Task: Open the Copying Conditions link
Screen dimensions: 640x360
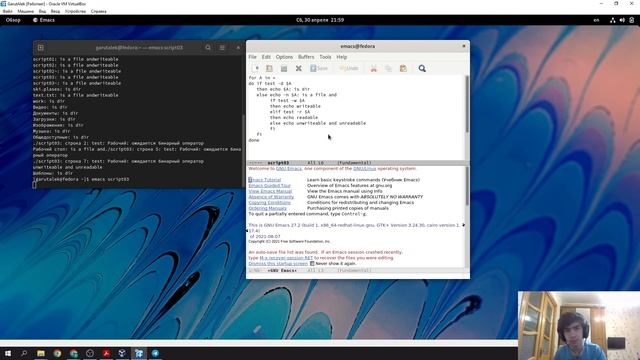Action: [x=269, y=202]
